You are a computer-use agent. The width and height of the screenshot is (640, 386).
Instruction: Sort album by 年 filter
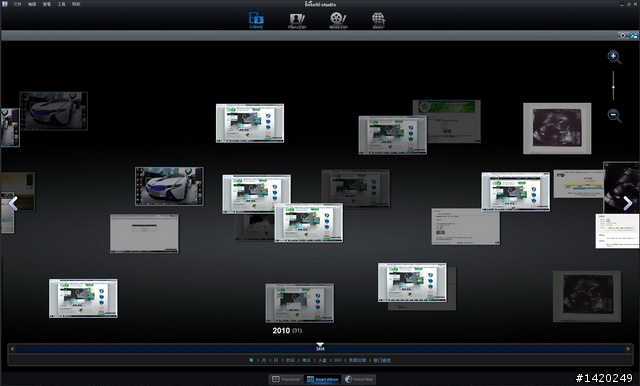point(251,360)
